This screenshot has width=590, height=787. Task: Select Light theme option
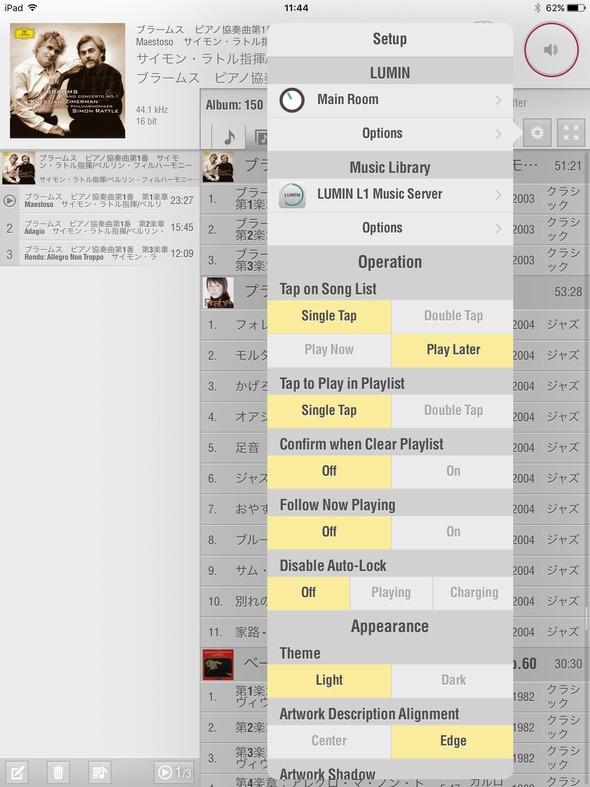[329, 681]
